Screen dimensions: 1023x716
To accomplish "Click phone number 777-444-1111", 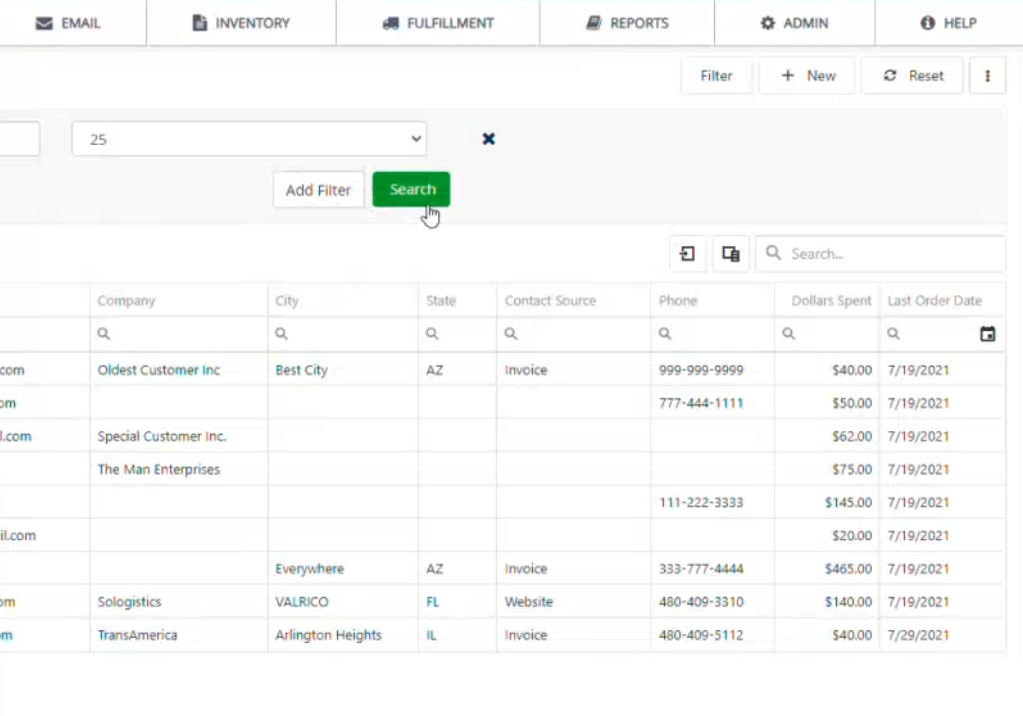I will (x=701, y=403).
